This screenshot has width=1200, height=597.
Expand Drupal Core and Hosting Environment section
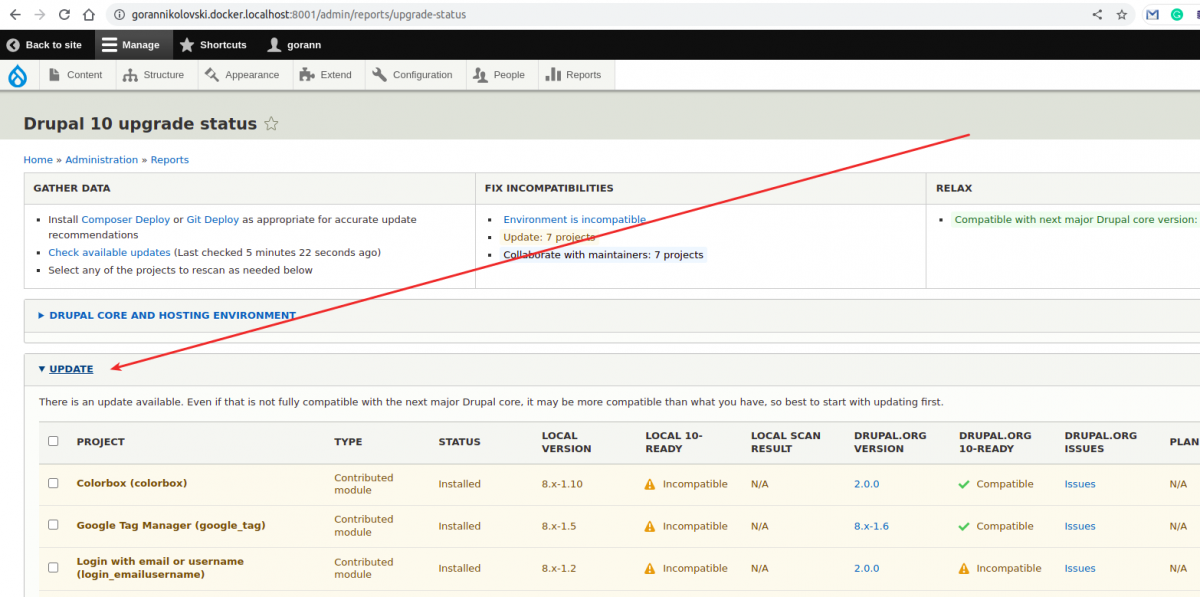[x=173, y=315]
